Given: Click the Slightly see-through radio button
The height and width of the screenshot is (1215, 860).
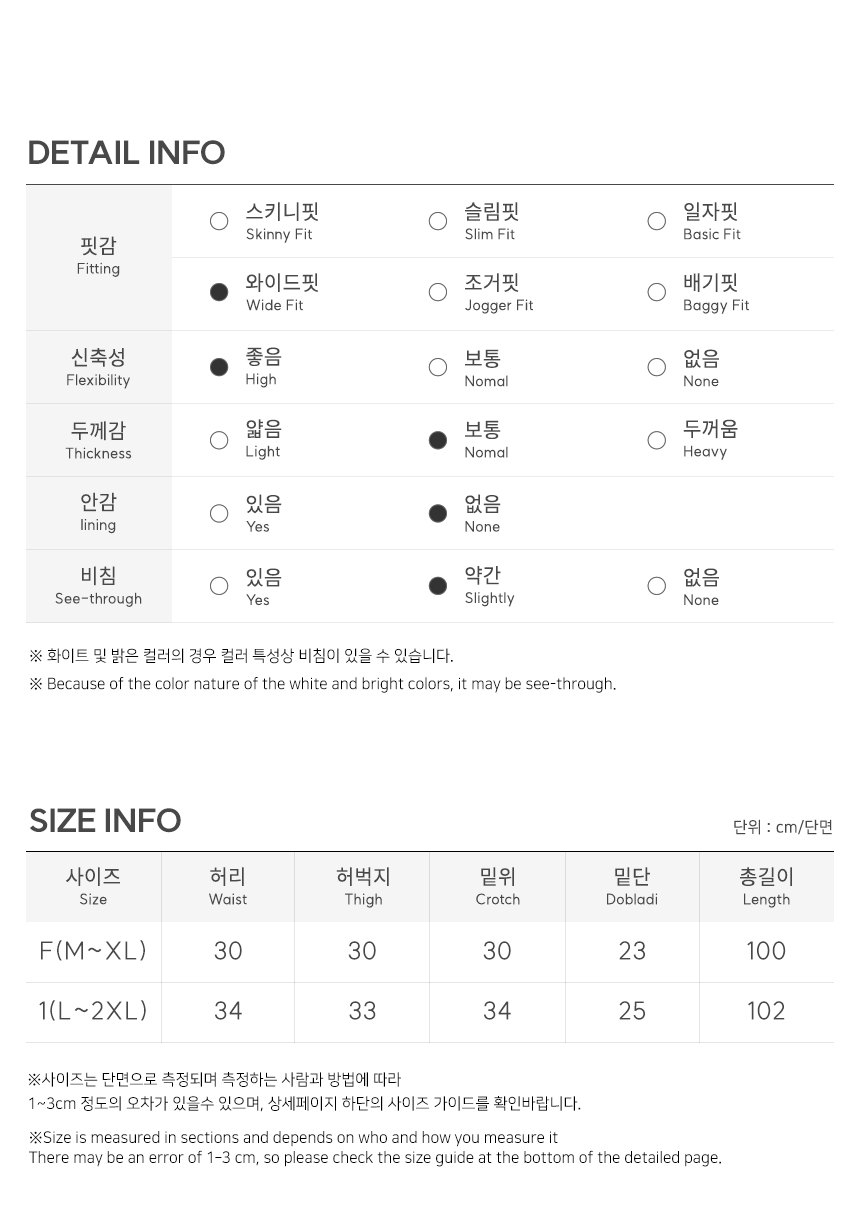Looking at the screenshot, I should pyautogui.click(x=438, y=586).
